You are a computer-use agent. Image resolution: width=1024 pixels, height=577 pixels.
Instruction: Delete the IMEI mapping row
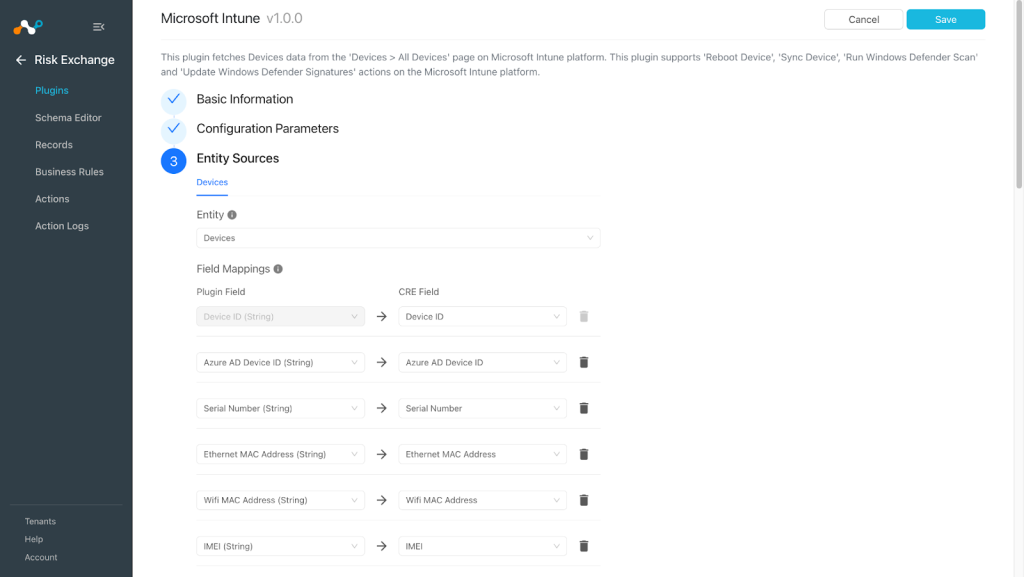[584, 546]
